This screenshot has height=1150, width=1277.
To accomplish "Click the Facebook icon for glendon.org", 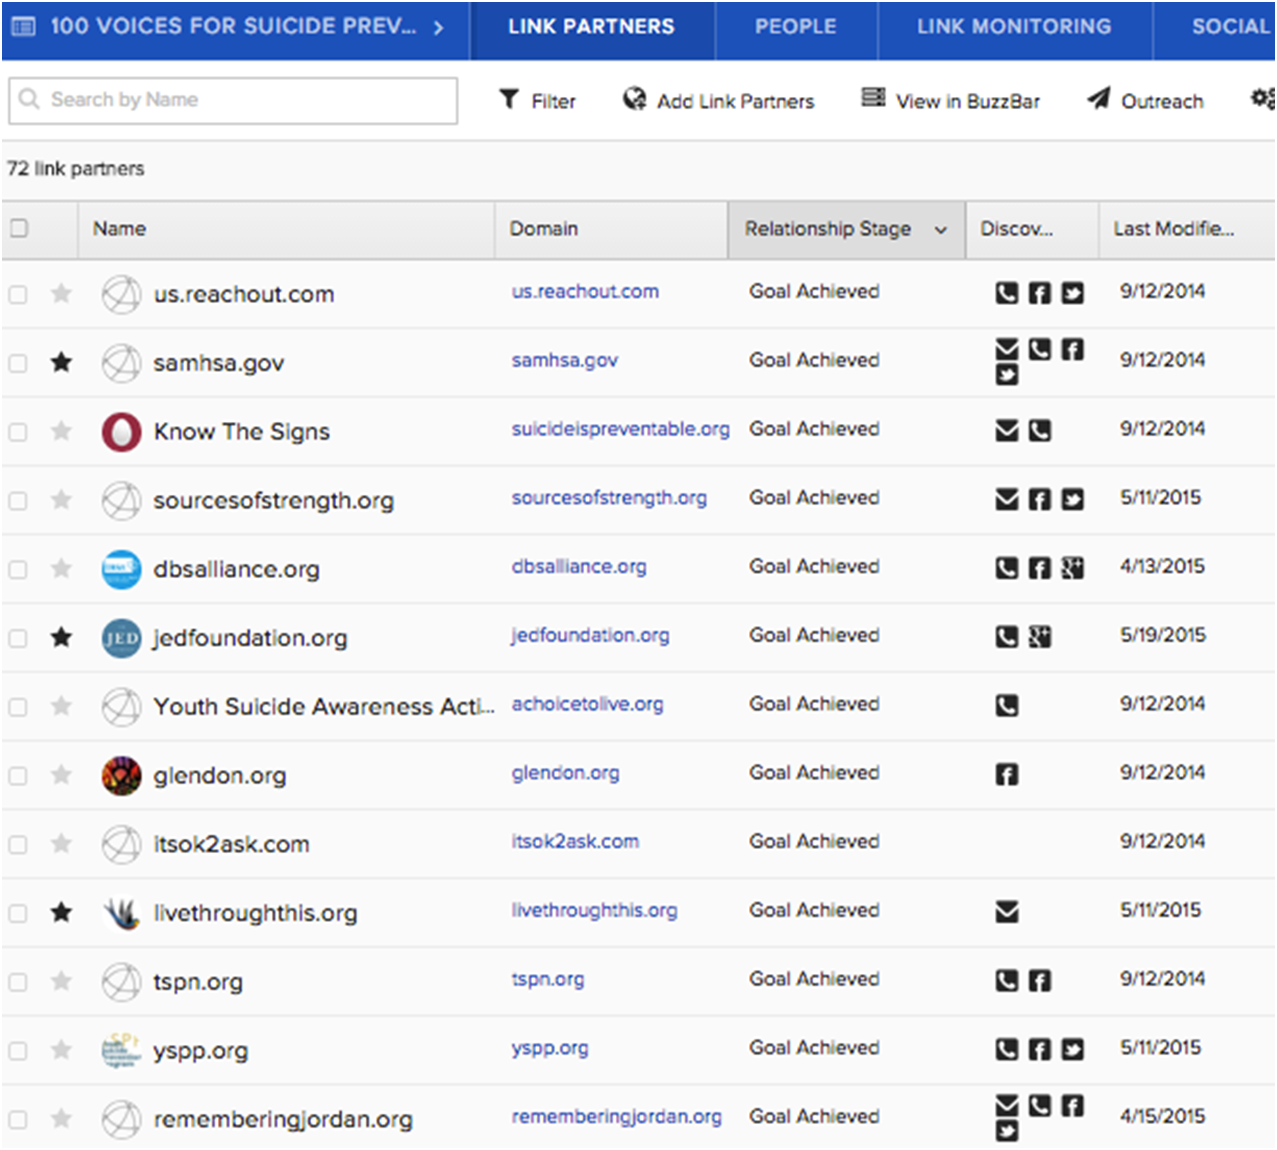I will point(1007,774).
